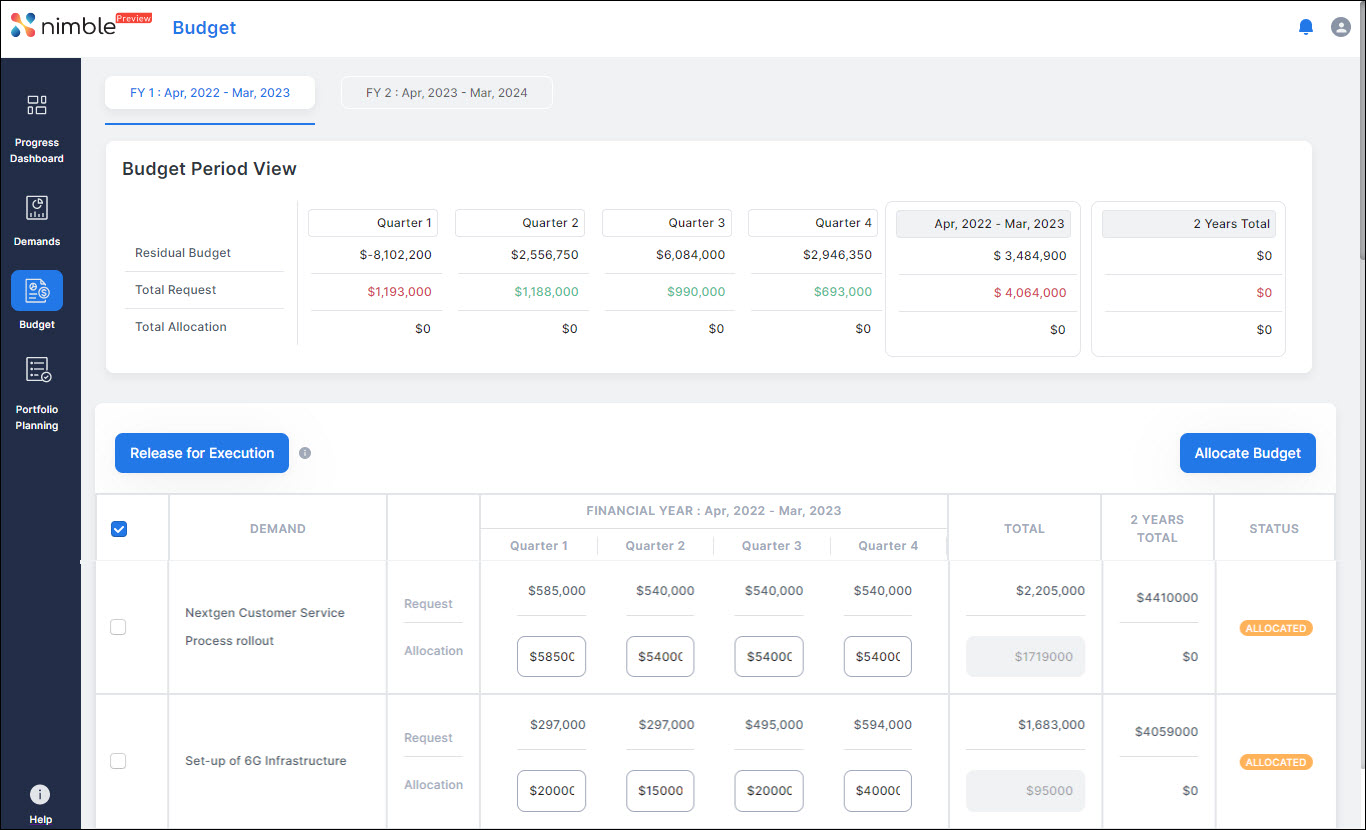This screenshot has height=830, width=1366.
Task: Click the Quarter 3 header in Budget Period View
Action: 667,223
